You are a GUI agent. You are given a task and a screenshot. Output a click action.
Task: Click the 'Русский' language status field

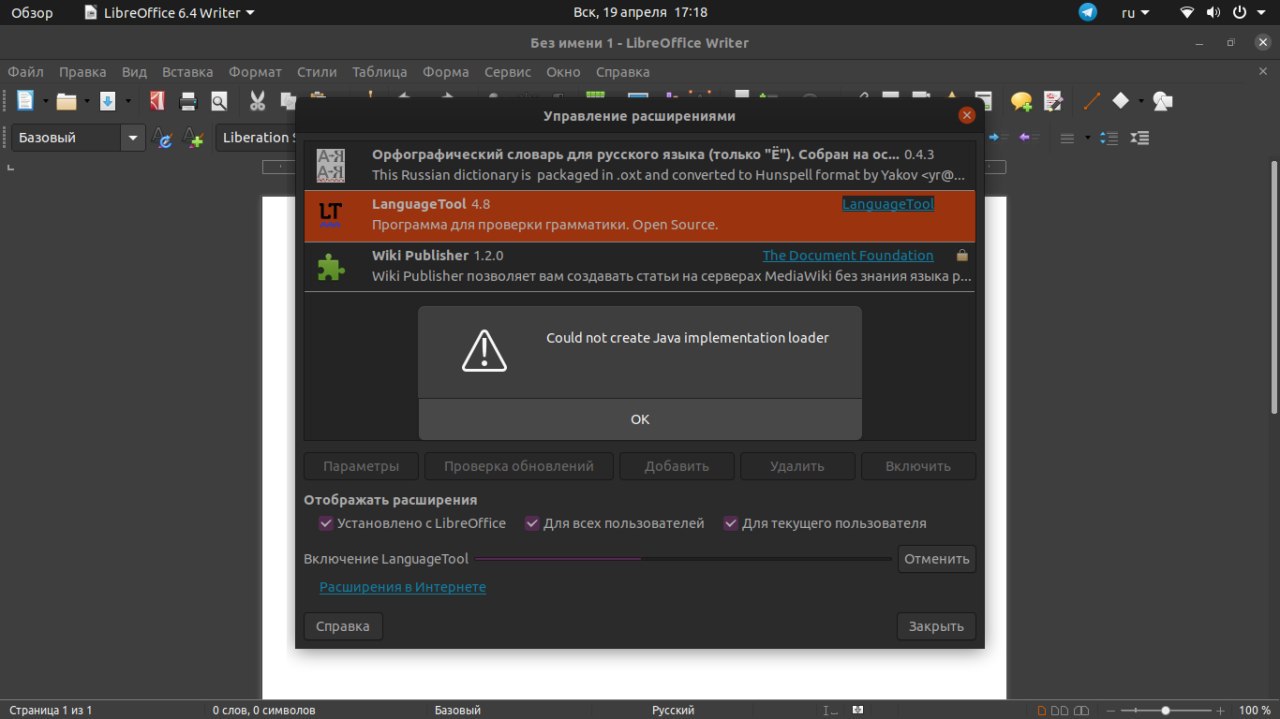point(673,710)
